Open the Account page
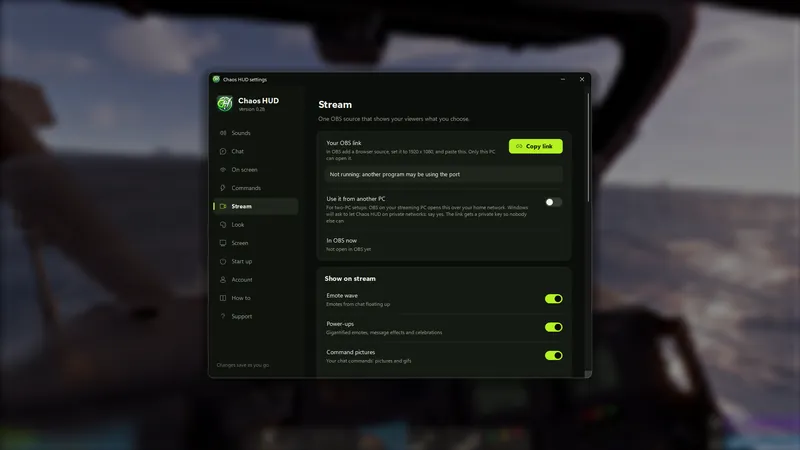 click(x=256, y=280)
